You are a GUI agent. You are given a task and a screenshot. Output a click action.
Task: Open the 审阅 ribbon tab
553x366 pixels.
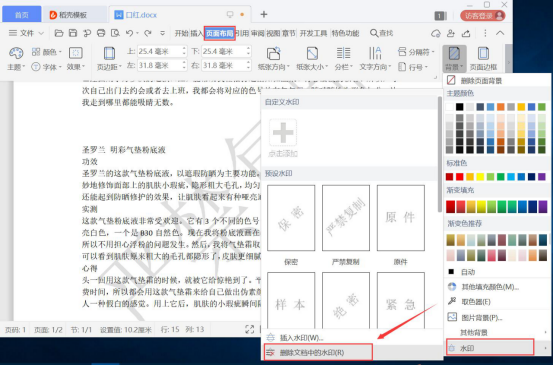click(257, 33)
